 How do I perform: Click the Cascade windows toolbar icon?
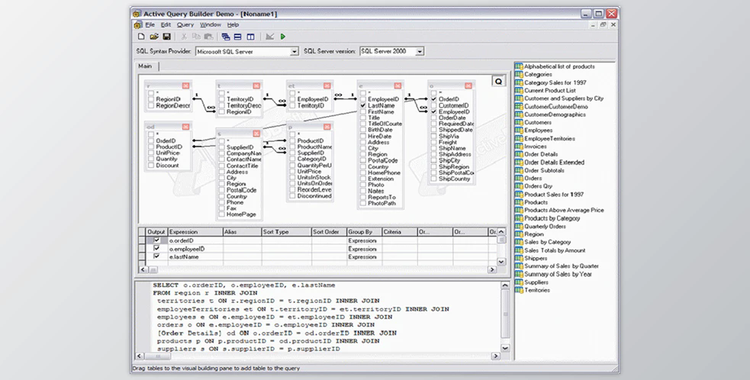226,36
